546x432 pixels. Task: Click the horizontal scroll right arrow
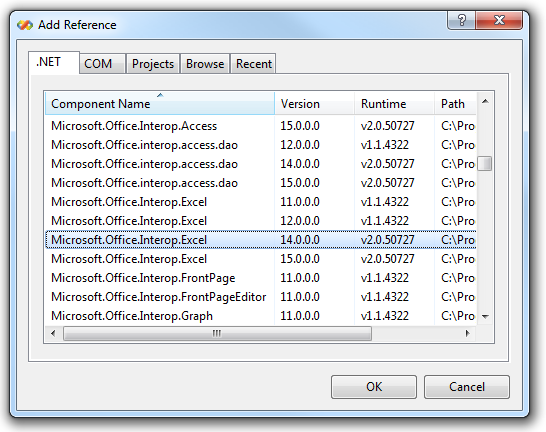point(468,333)
